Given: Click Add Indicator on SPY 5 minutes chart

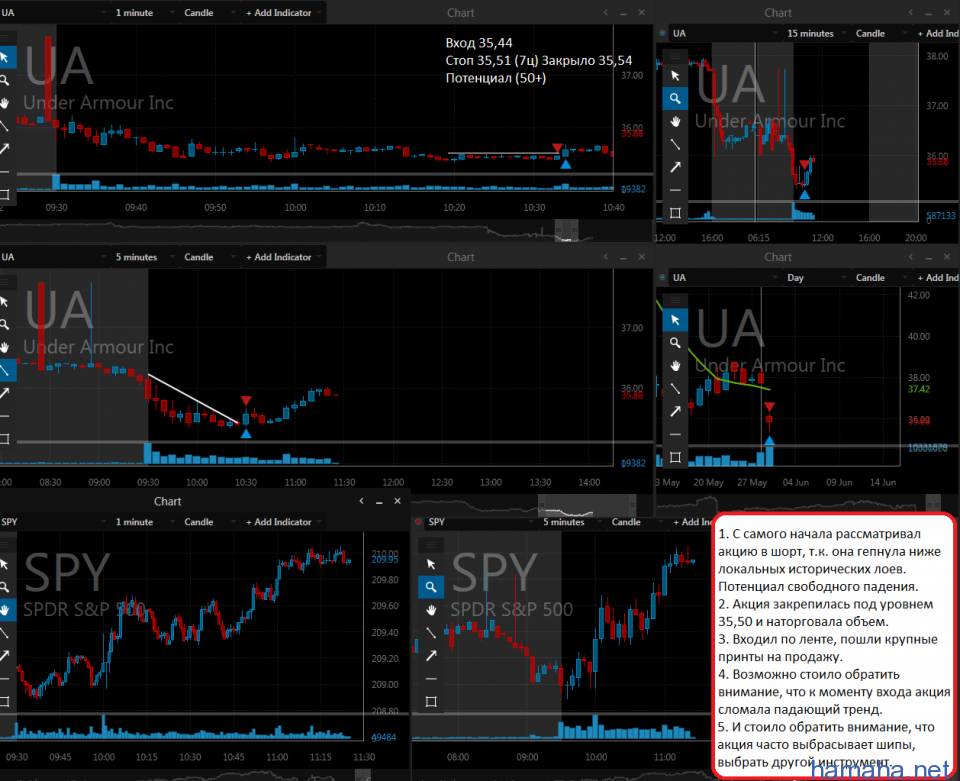Looking at the screenshot, I should click(692, 521).
